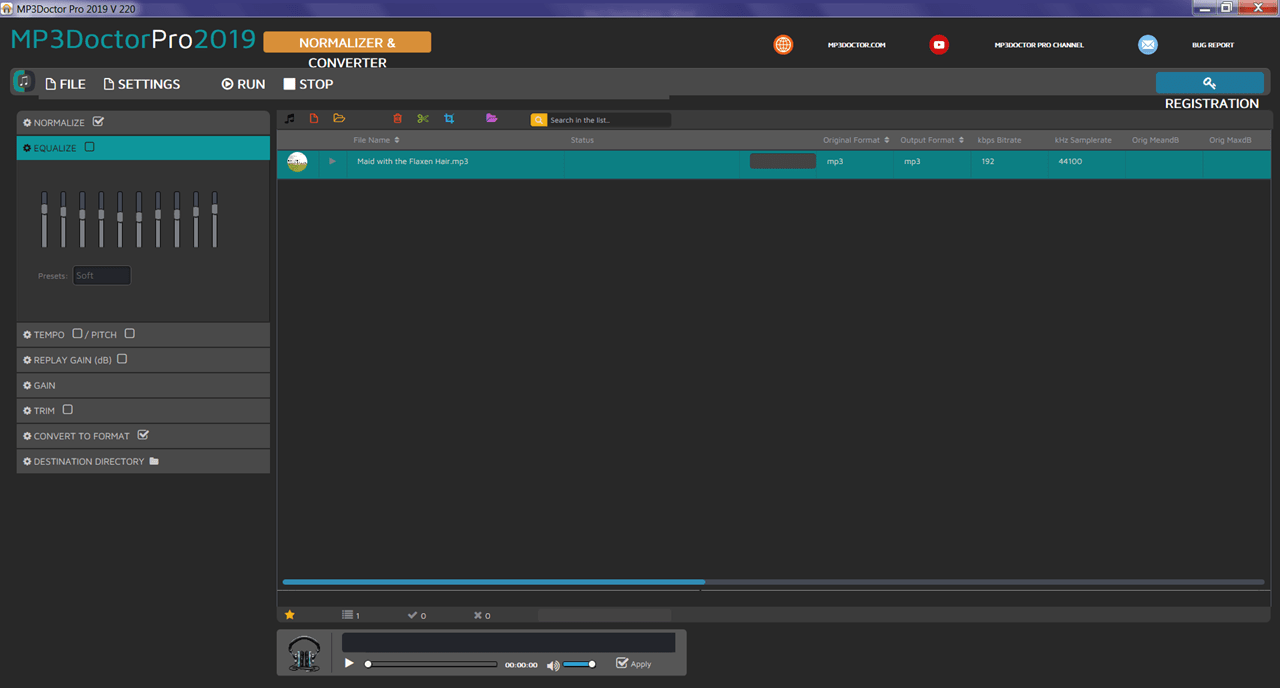1280x688 pixels.
Task: Open the SETTINGS menu
Action: [142, 84]
